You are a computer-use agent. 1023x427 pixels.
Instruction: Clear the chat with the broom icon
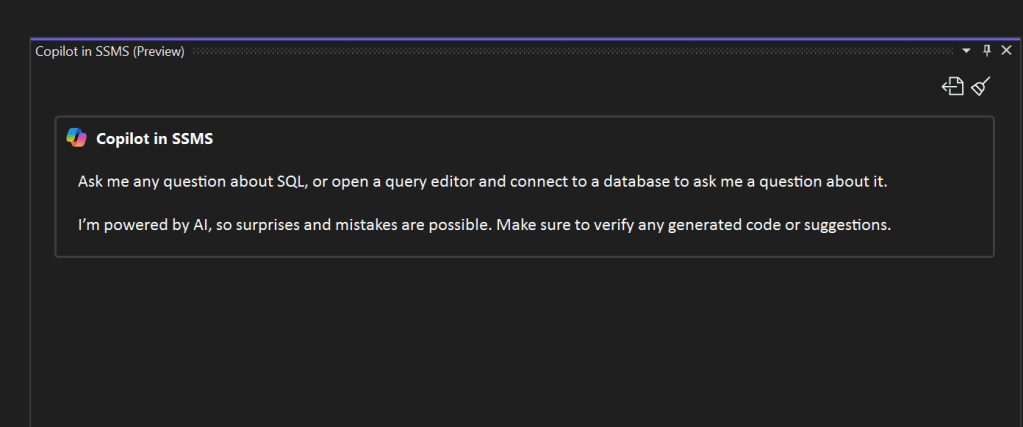click(981, 87)
